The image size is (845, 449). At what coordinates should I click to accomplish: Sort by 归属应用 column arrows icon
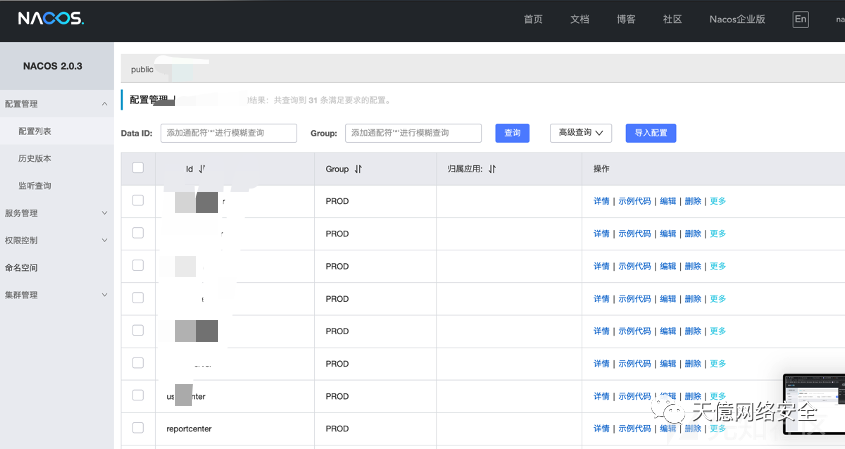492,169
